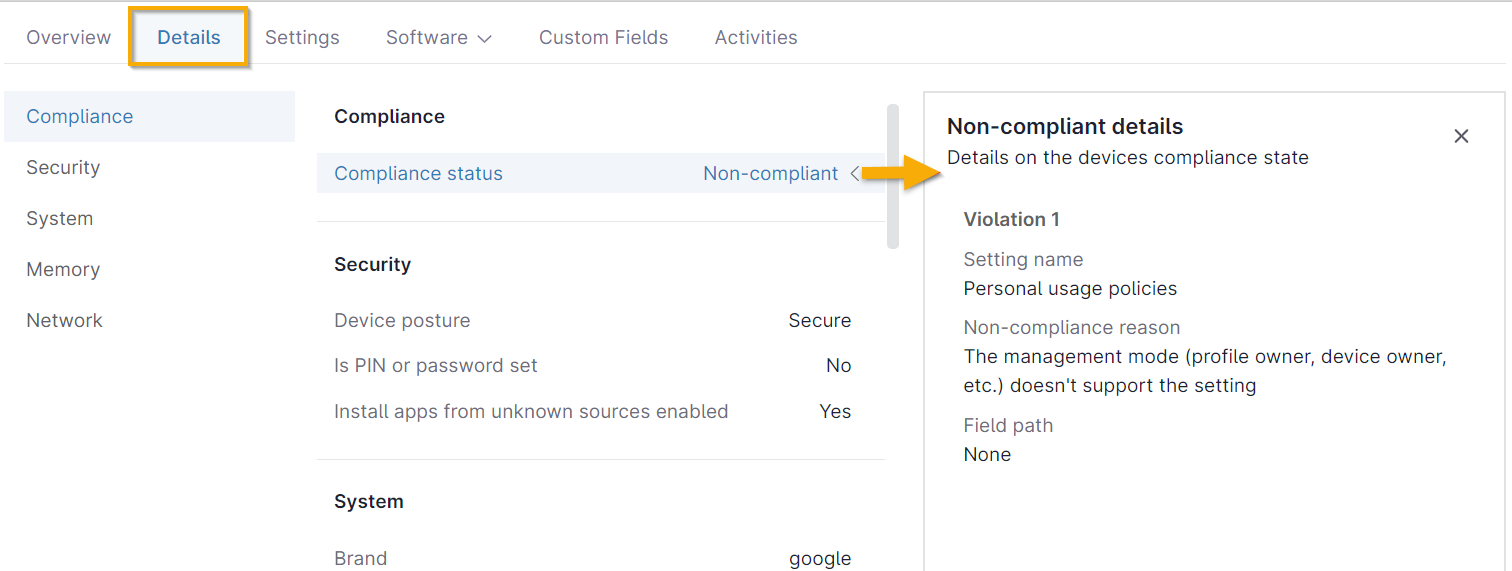View the Activities tab
Screen dimensions: 1512x571
click(x=756, y=37)
